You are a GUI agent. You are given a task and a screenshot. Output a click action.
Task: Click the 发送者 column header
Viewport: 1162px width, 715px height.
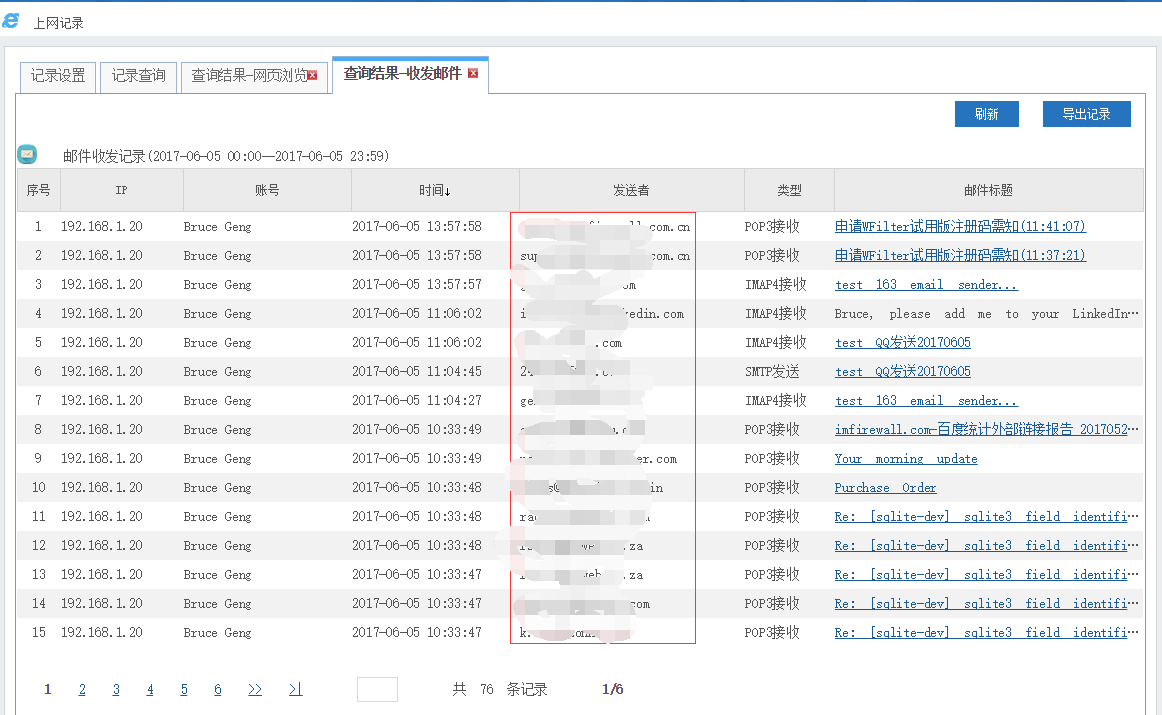[631, 190]
